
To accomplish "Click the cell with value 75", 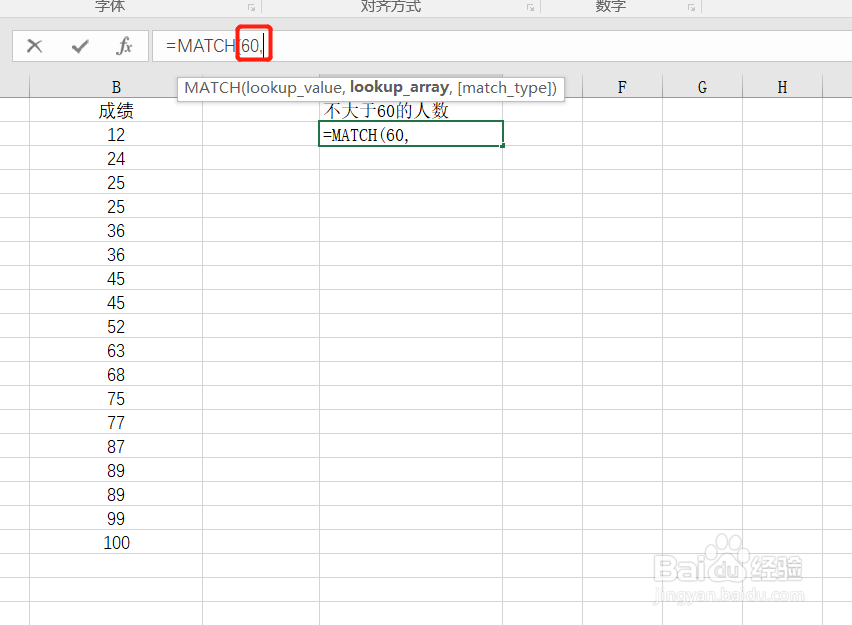I will click(116, 398).
